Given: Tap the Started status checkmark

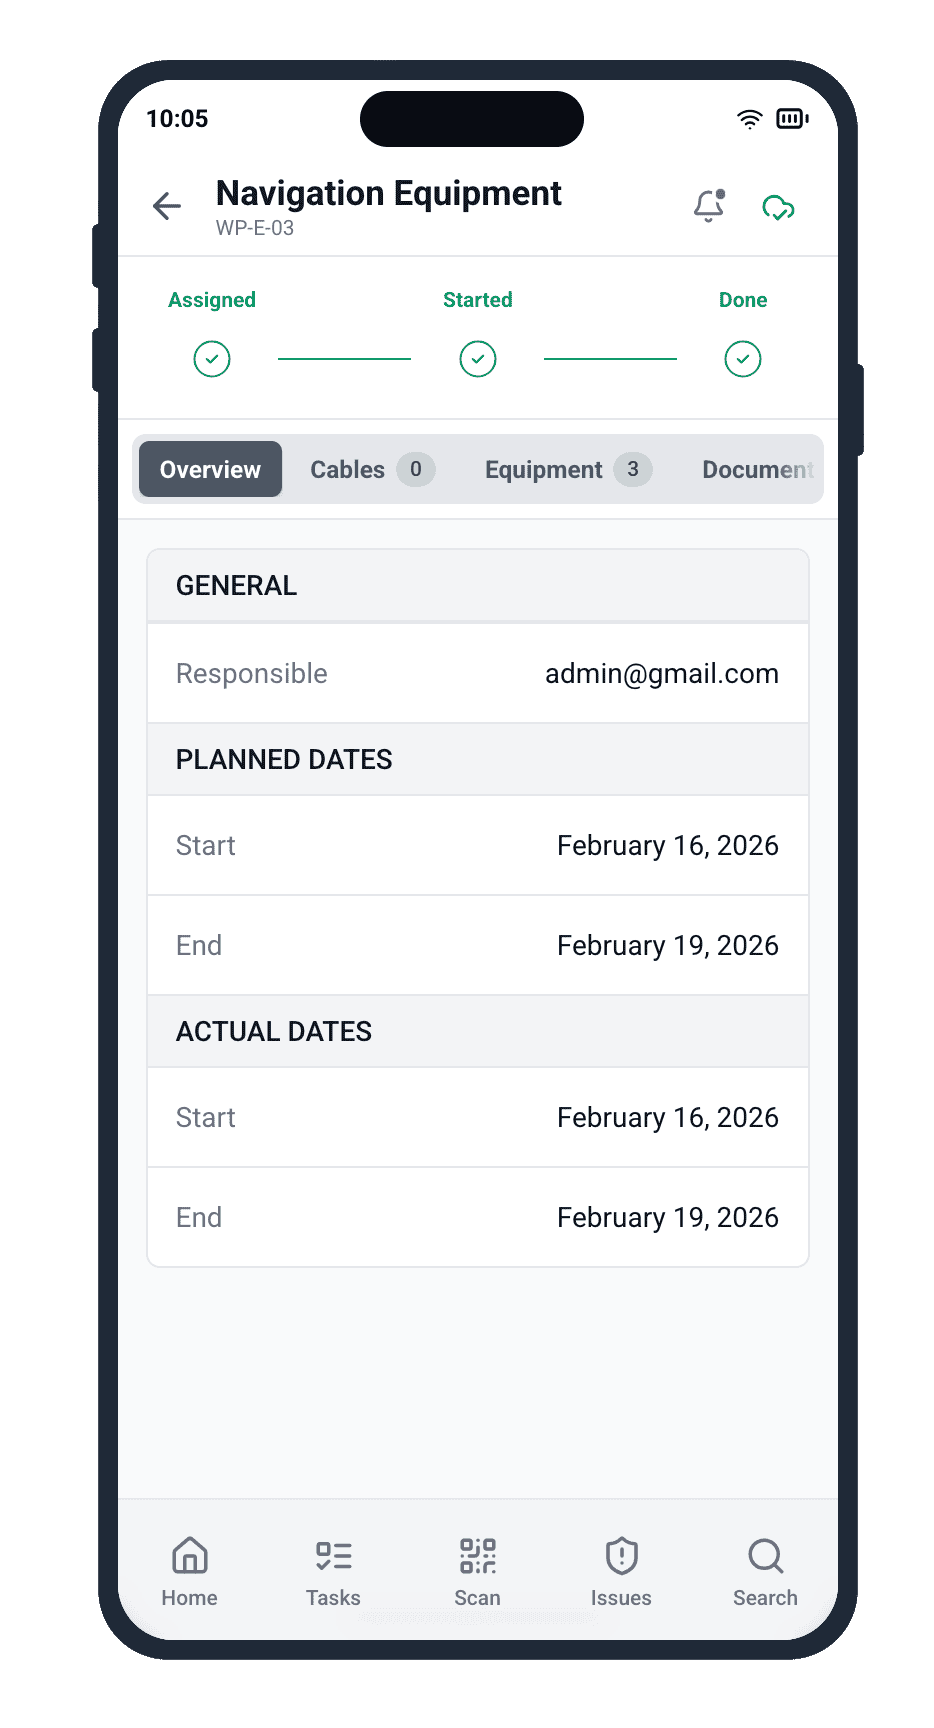Looking at the screenshot, I should [x=477, y=359].
